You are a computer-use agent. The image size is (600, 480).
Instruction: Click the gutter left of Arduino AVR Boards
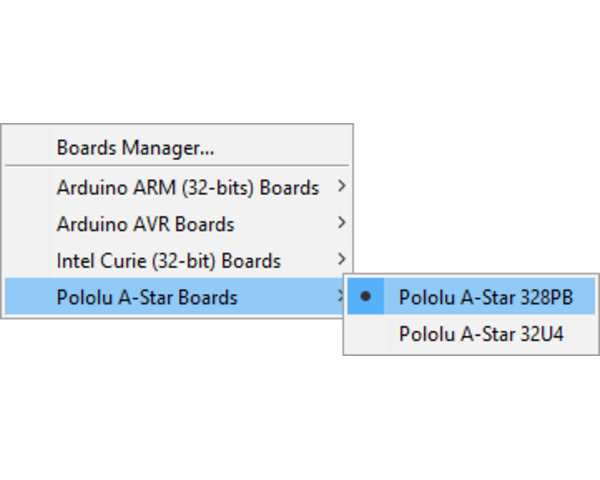coord(26,224)
